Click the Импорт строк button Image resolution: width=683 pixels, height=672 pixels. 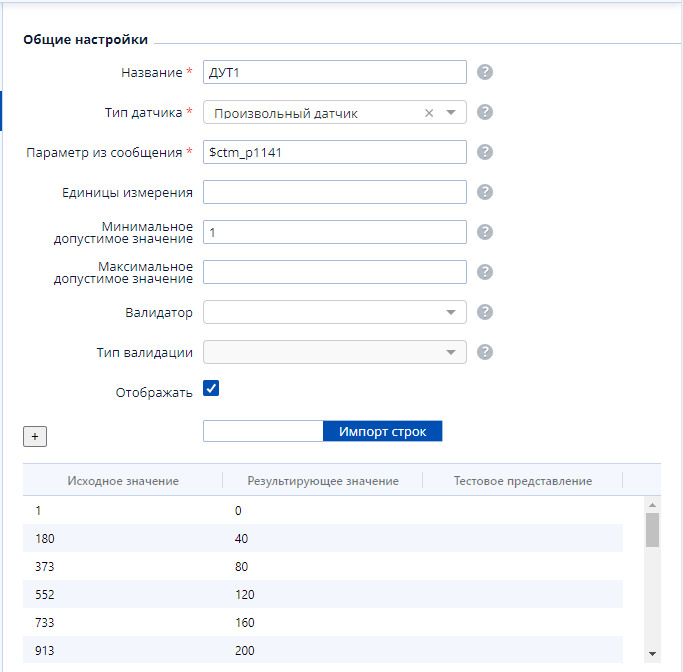click(382, 431)
